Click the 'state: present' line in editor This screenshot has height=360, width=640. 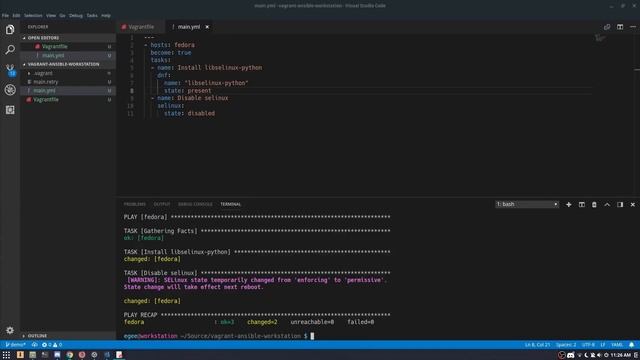[188, 91]
